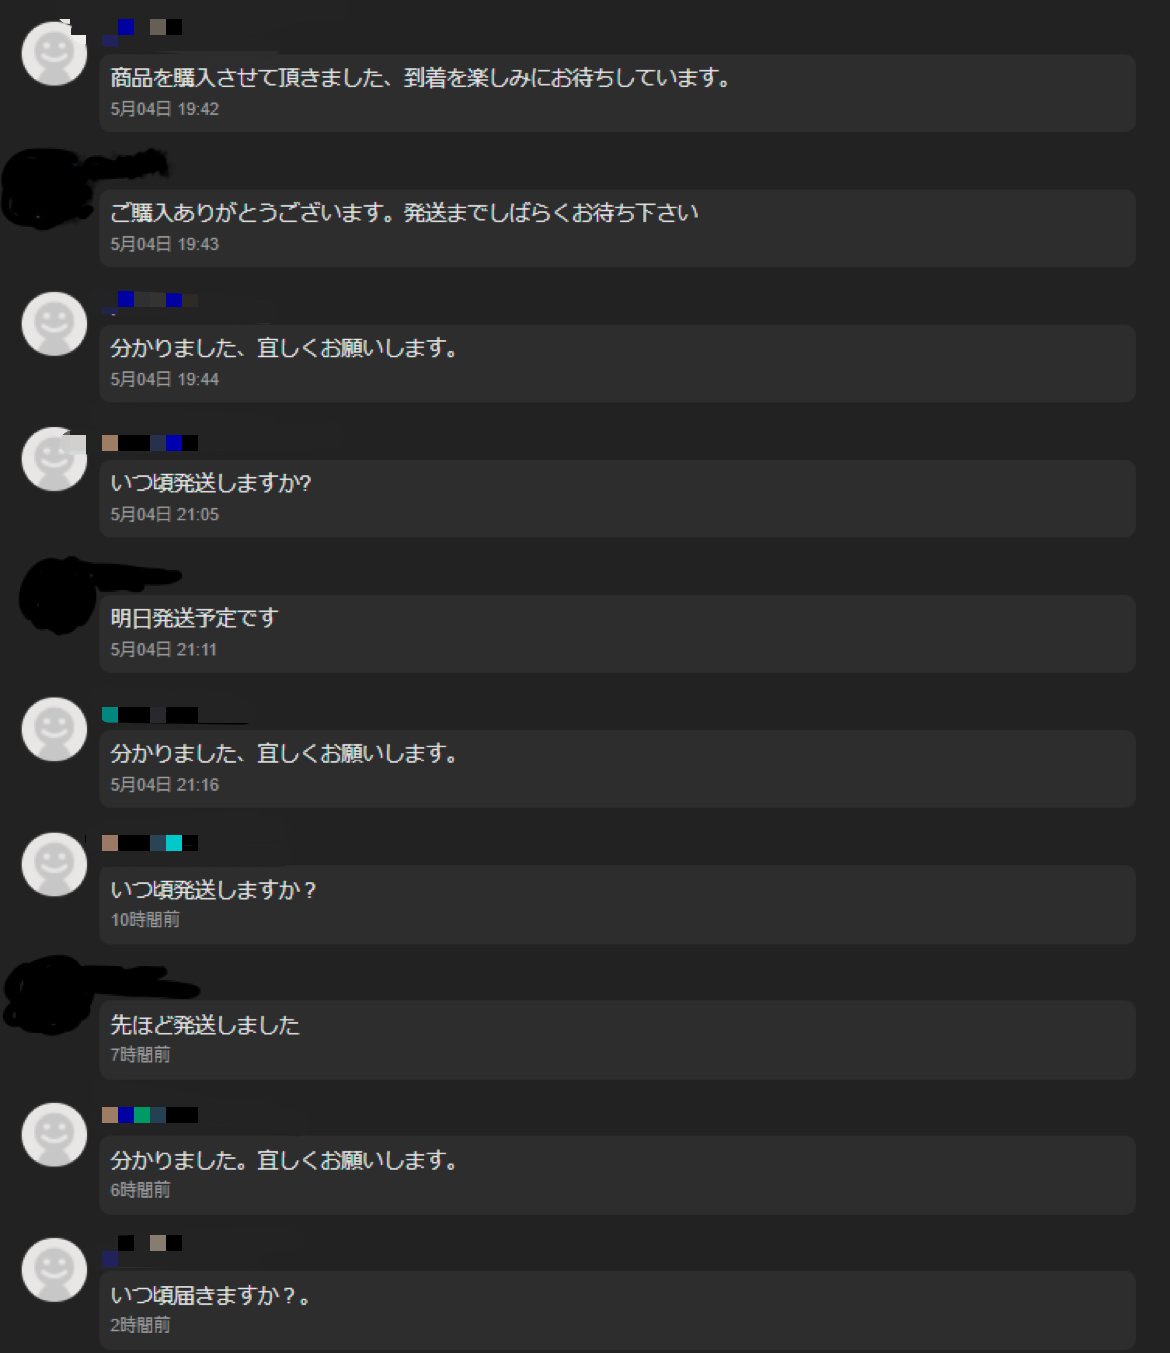Screen dimensions: 1170x1353
Task: Click buyer avatar beside first purchase message
Action: pos(54,53)
